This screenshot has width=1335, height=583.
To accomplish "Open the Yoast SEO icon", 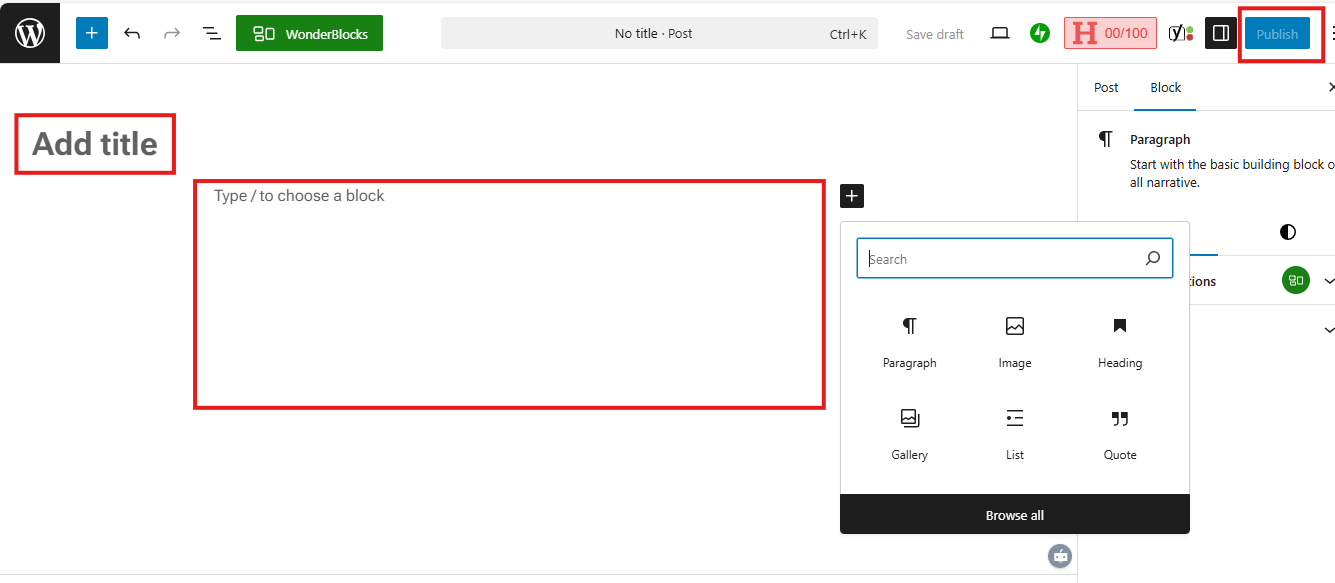I will (1180, 32).
